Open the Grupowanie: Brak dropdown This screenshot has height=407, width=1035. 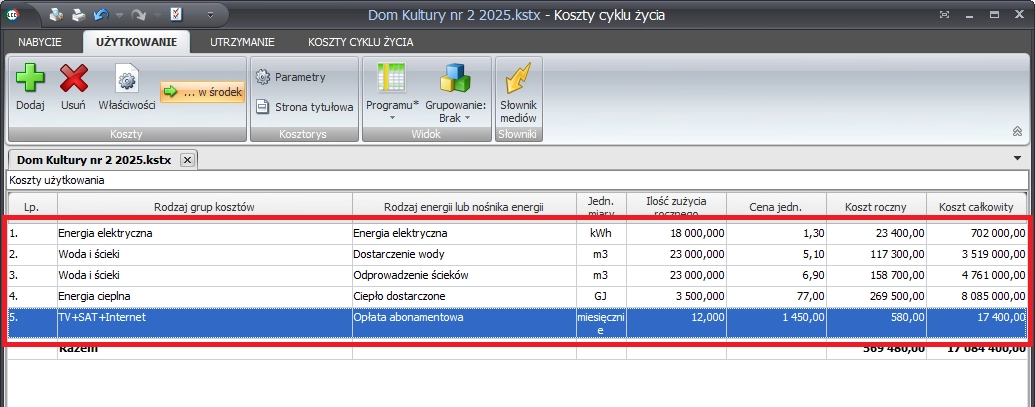point(455,90)
